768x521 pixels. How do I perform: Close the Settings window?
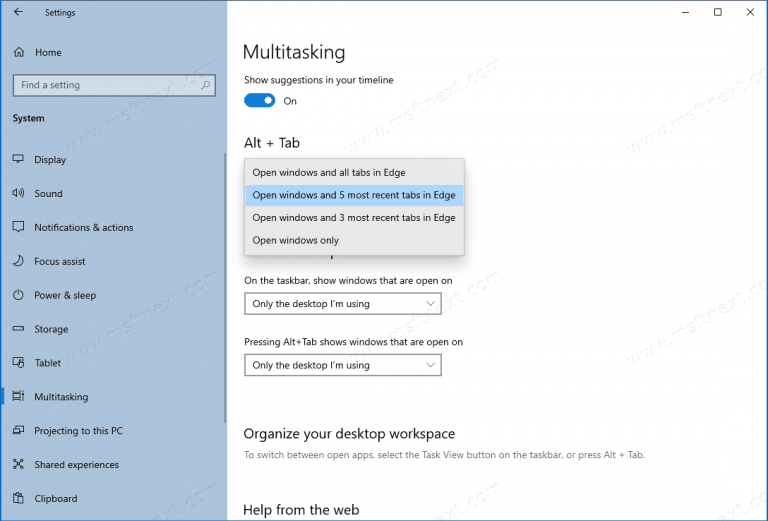(750, 12)
